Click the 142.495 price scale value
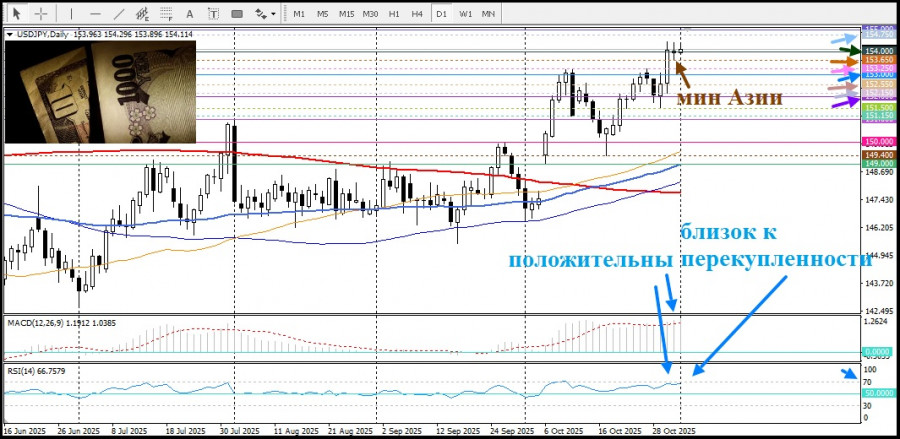 click(x=878, y=311)
